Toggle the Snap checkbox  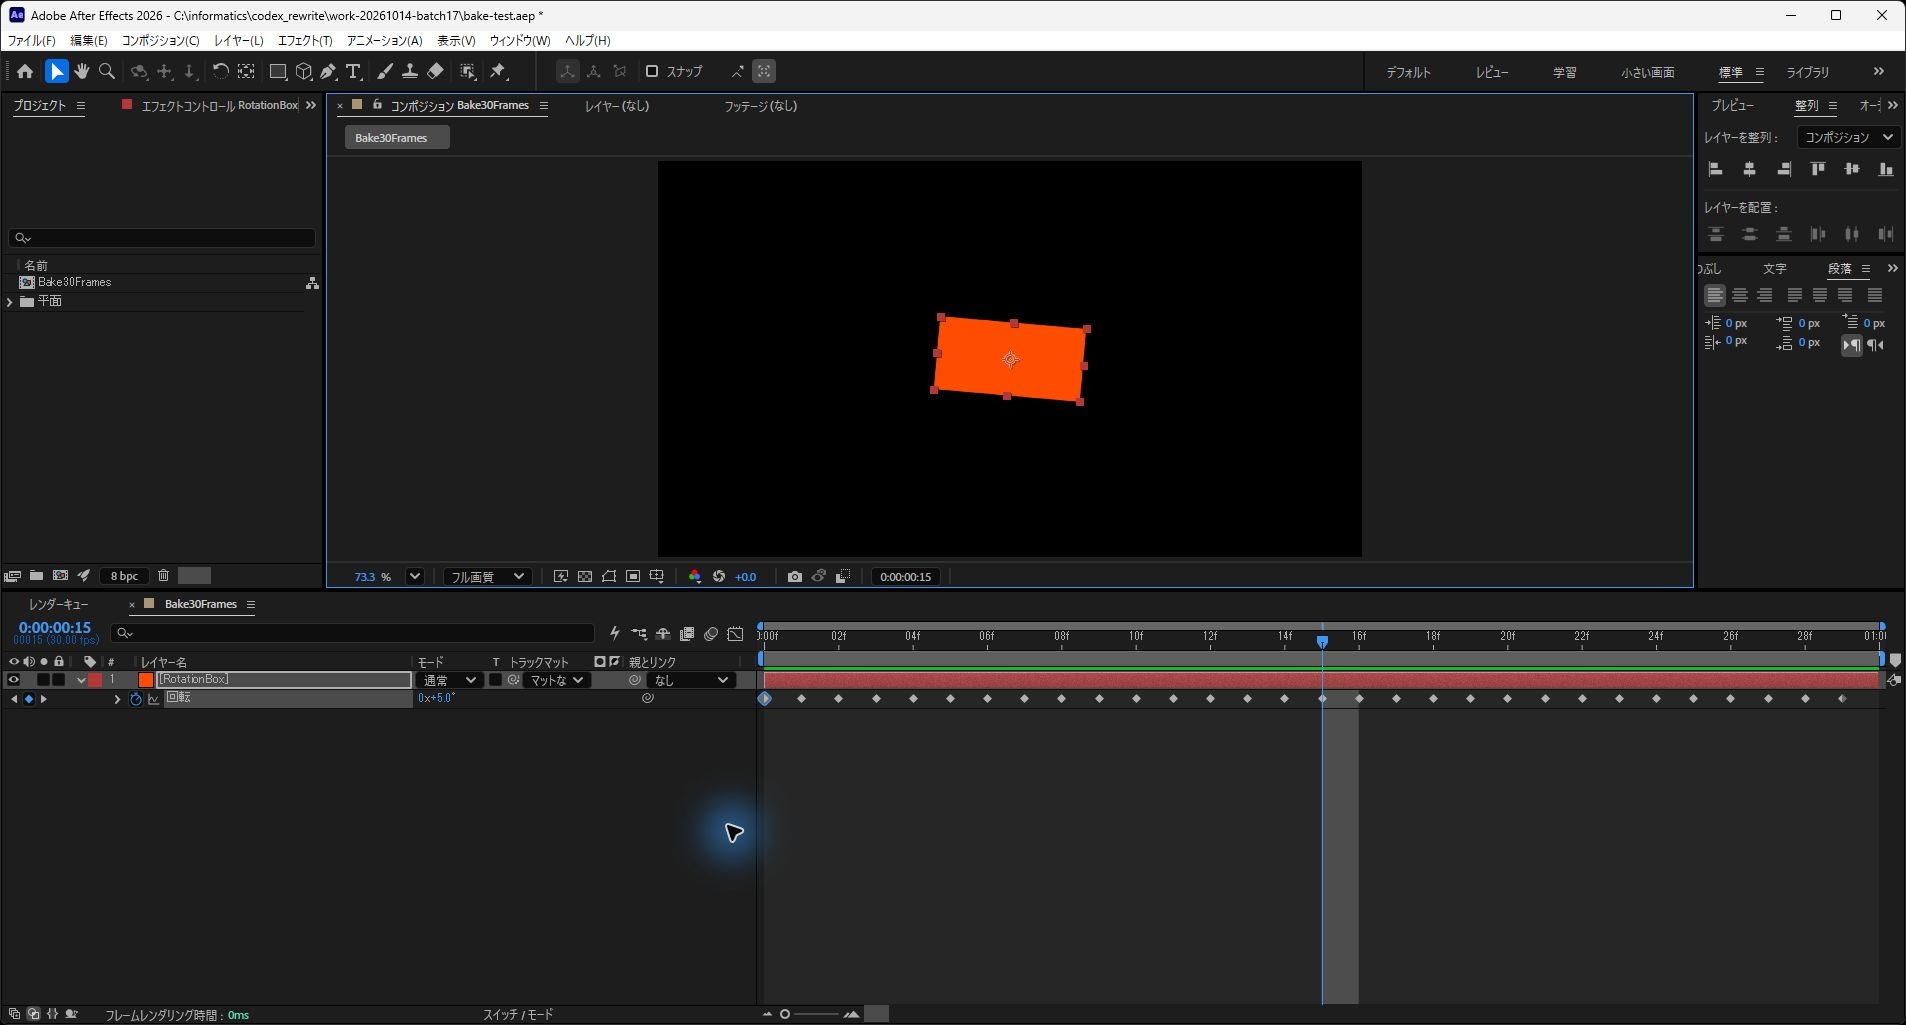652,71
